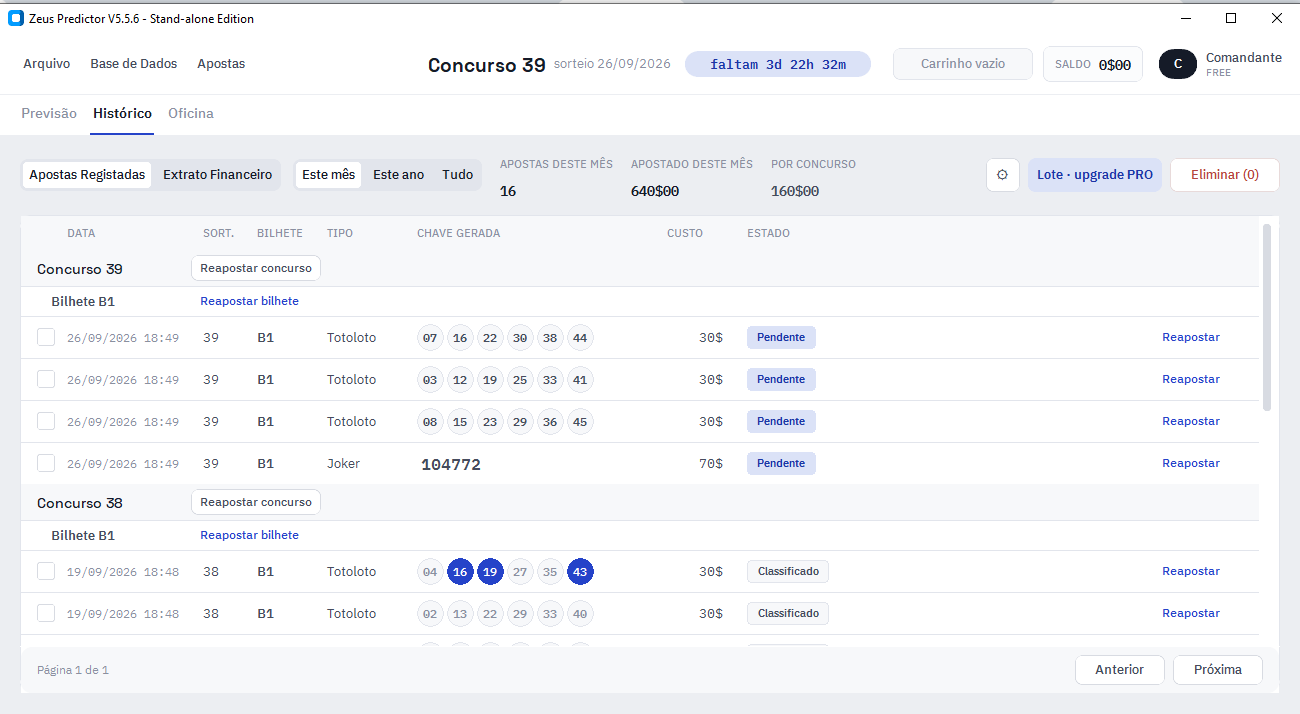
Task: Click the faltam 3d 22h 32m countdown pill
Action: [x=778, y=64]
